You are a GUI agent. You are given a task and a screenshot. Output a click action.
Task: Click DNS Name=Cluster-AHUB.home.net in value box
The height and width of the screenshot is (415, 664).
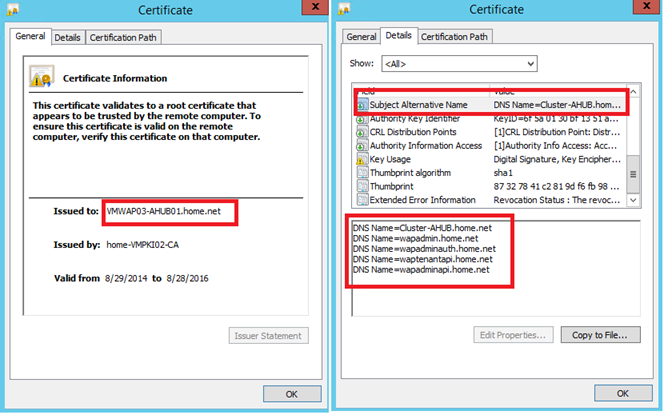click(x=422, y=228)
